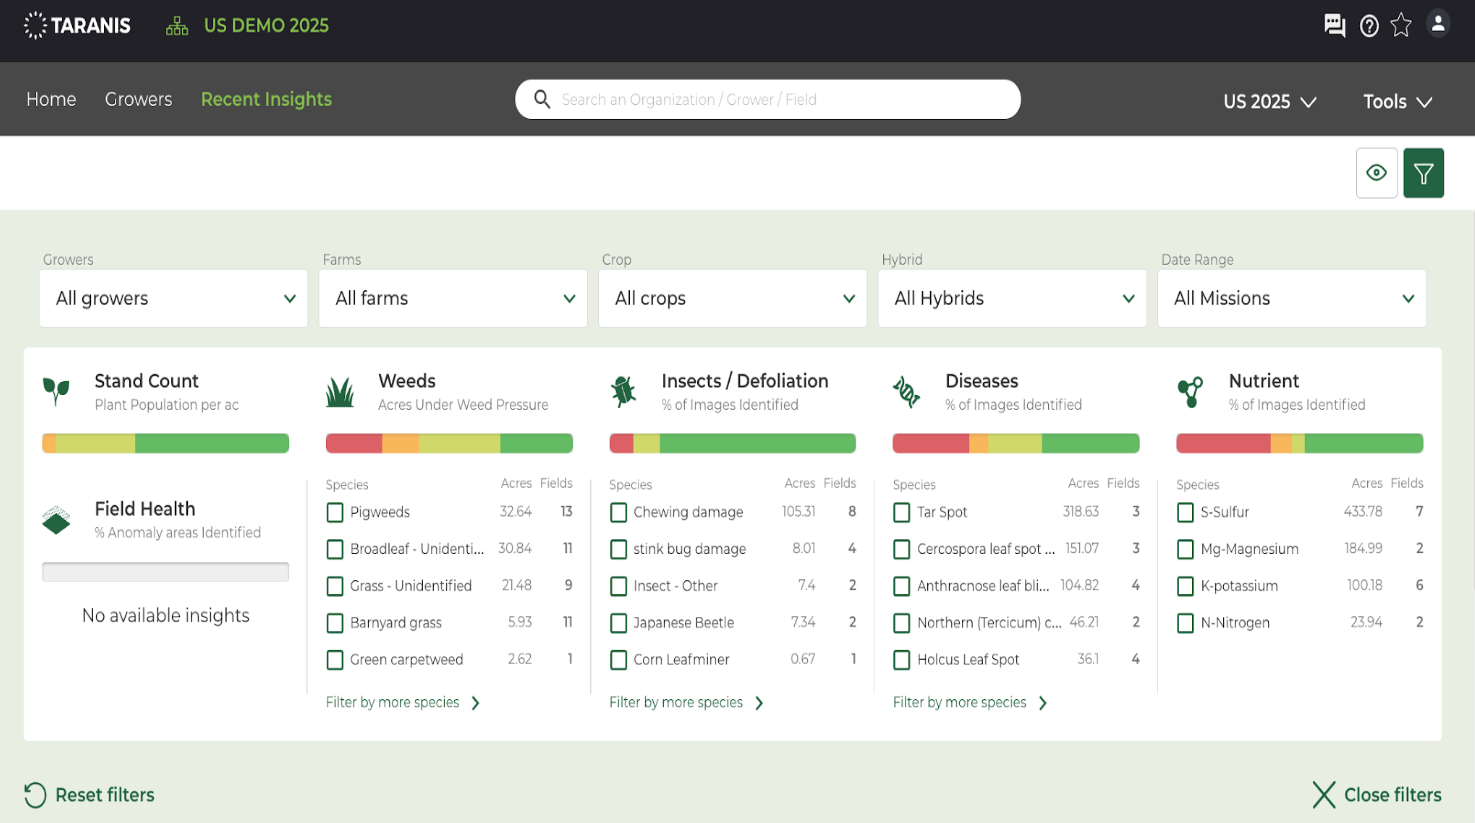This screenshot has width=1475, height=823.
Task: Click the organization hierarchy icon
Action: point(177,26)
